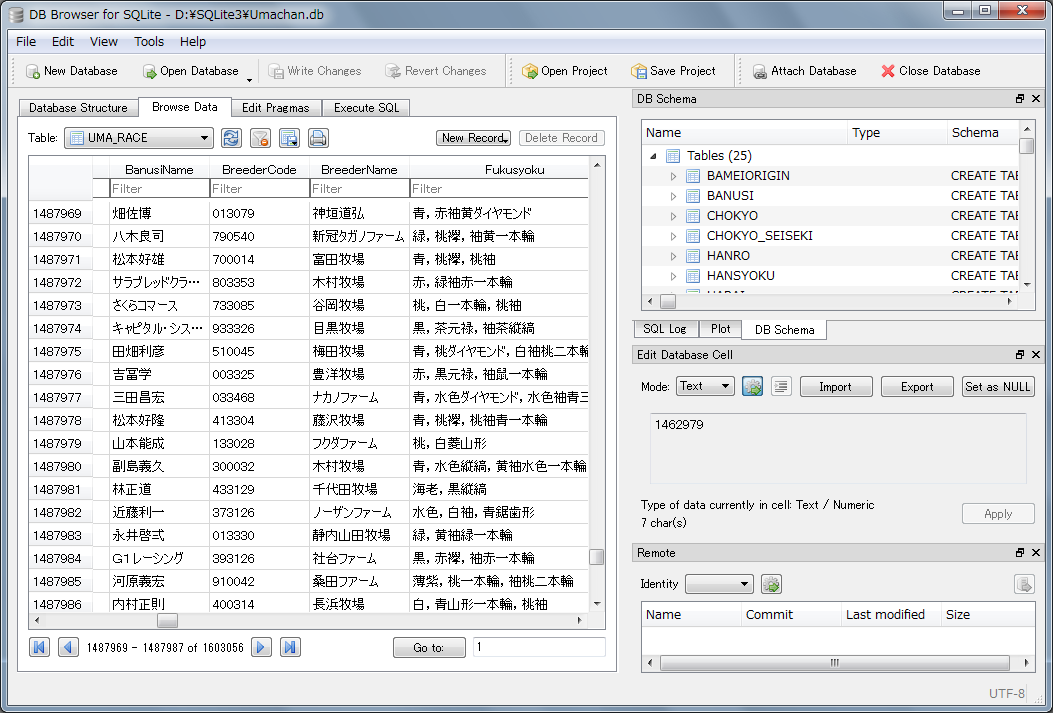Collapse the Tables (25) tree node

pyautogui.click(x=653, y=156)
